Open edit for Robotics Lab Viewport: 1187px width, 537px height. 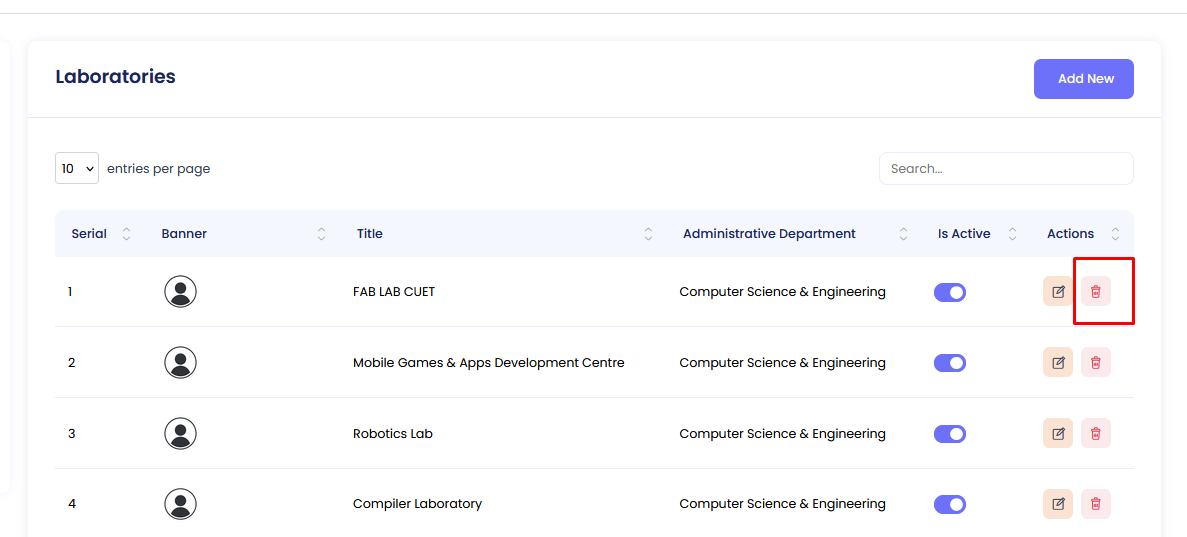click(x=1057, y=433)
